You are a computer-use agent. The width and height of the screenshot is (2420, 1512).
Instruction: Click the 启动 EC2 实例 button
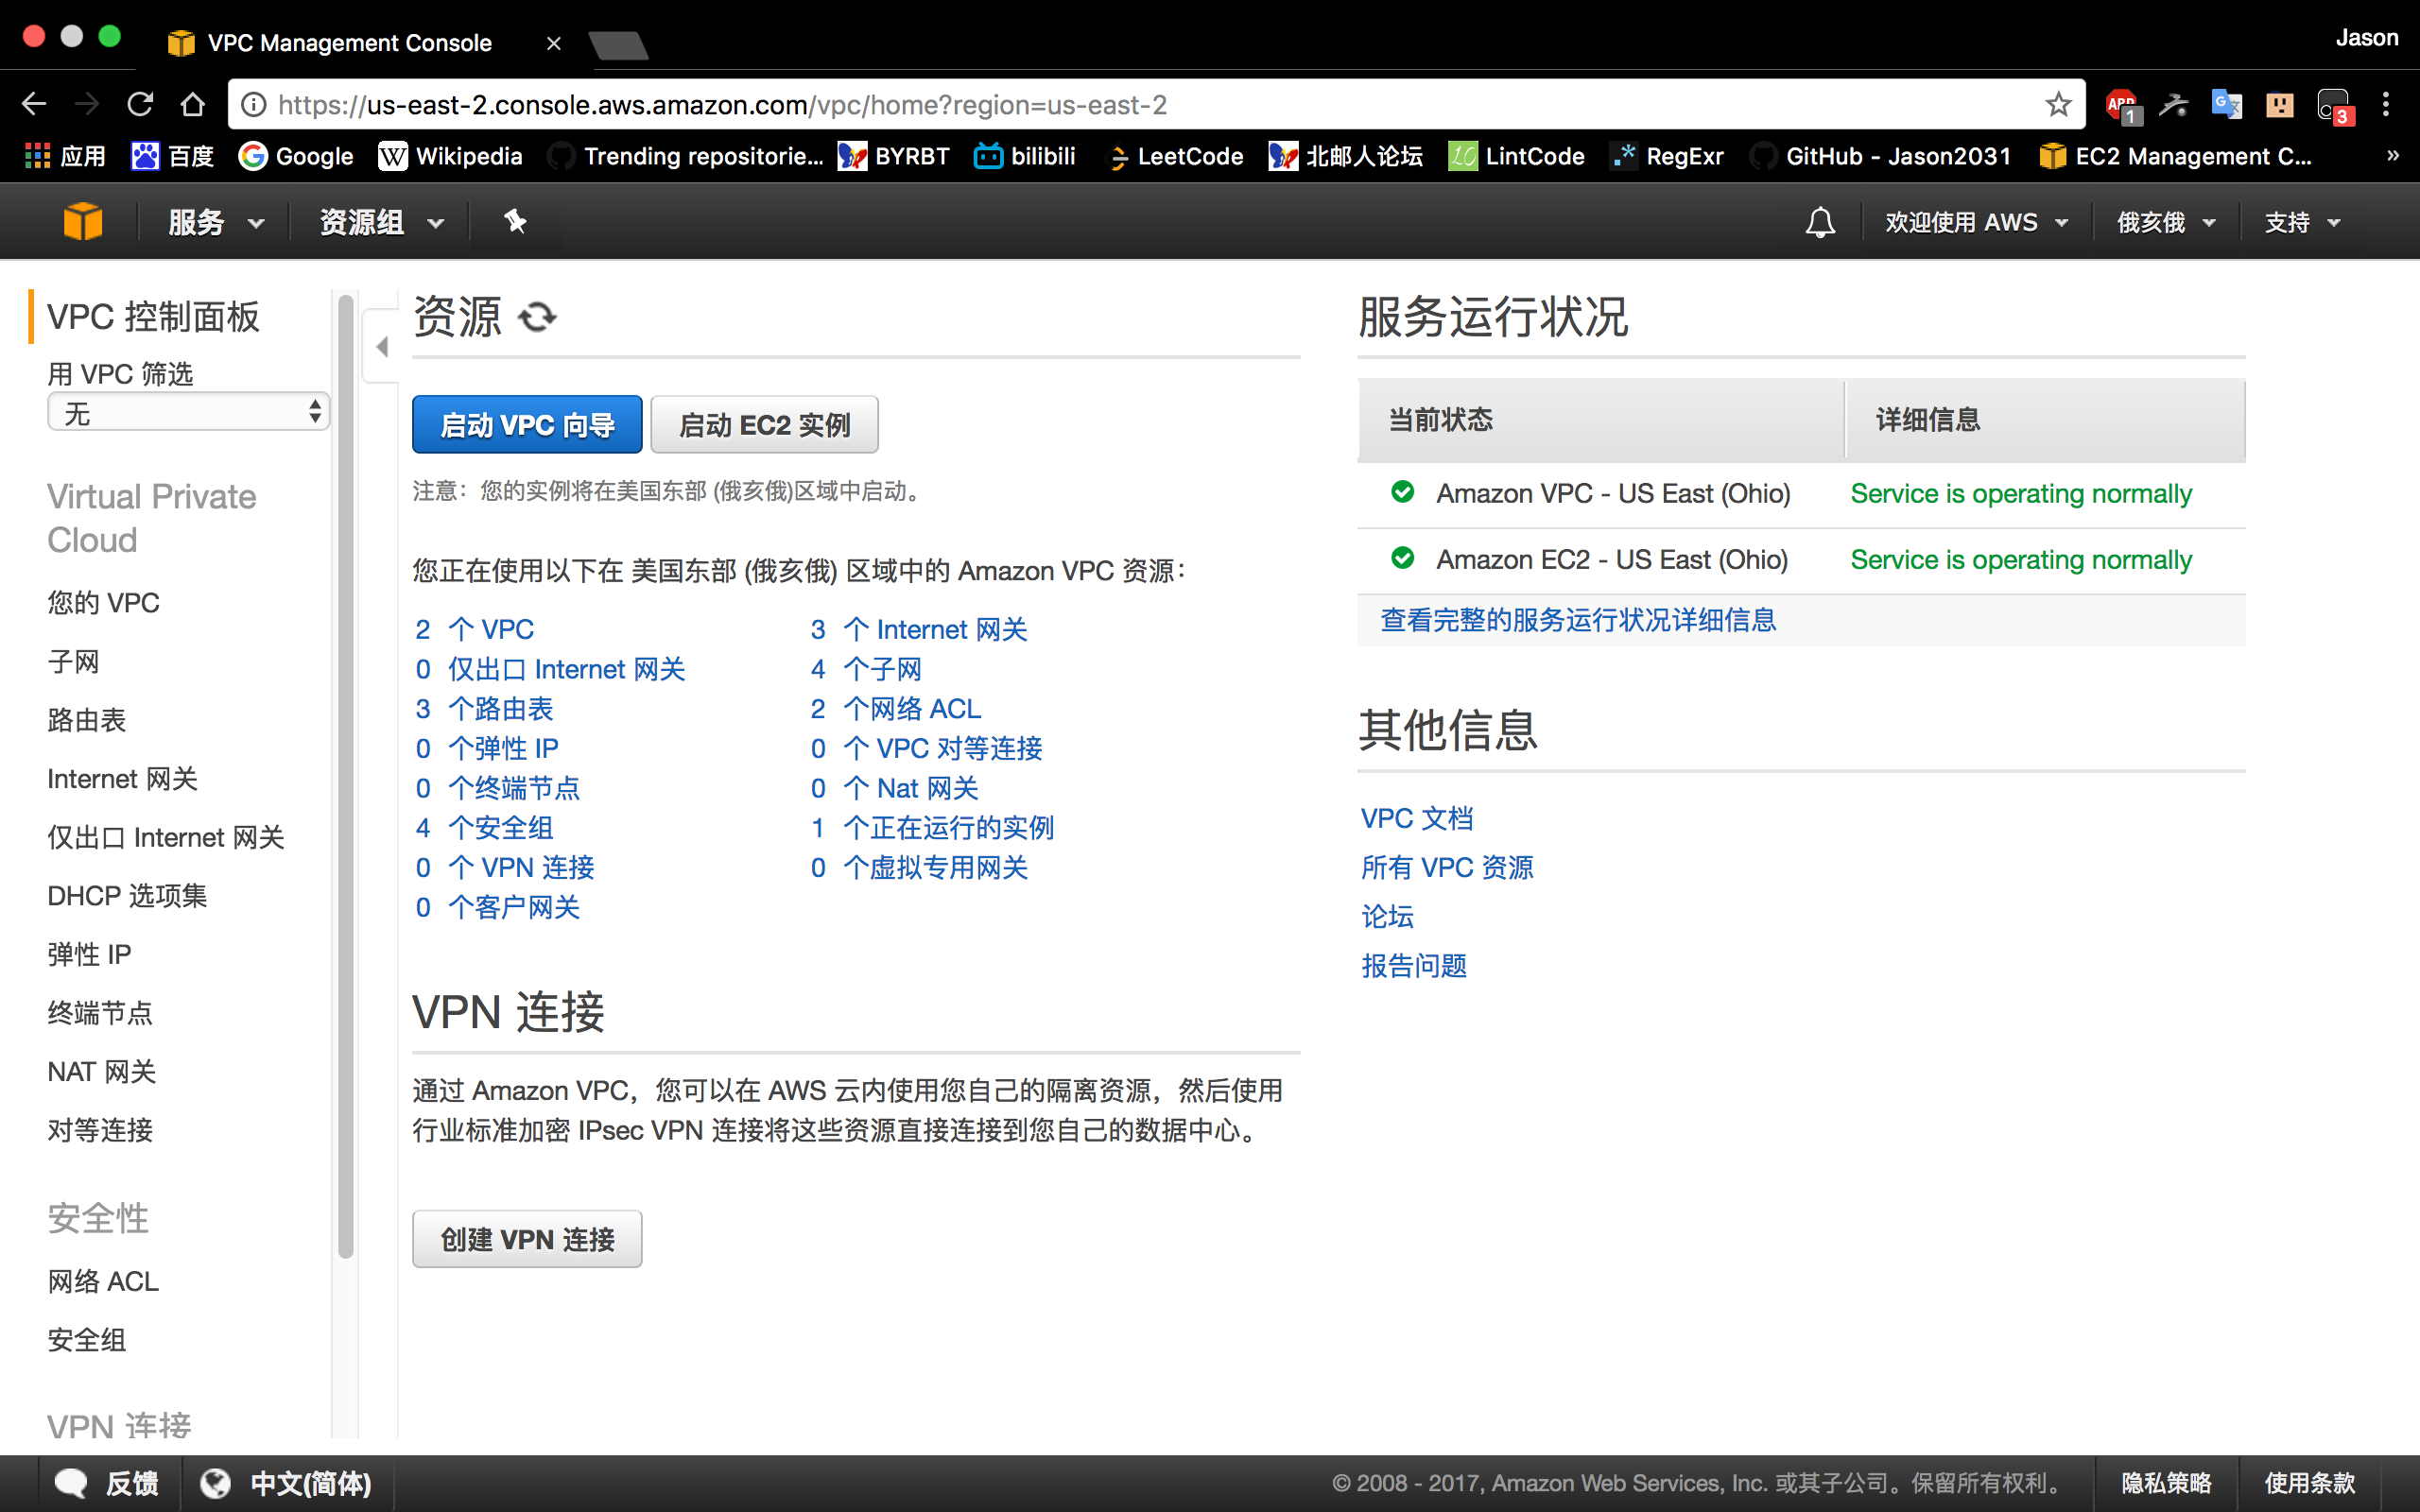point(764,425)
